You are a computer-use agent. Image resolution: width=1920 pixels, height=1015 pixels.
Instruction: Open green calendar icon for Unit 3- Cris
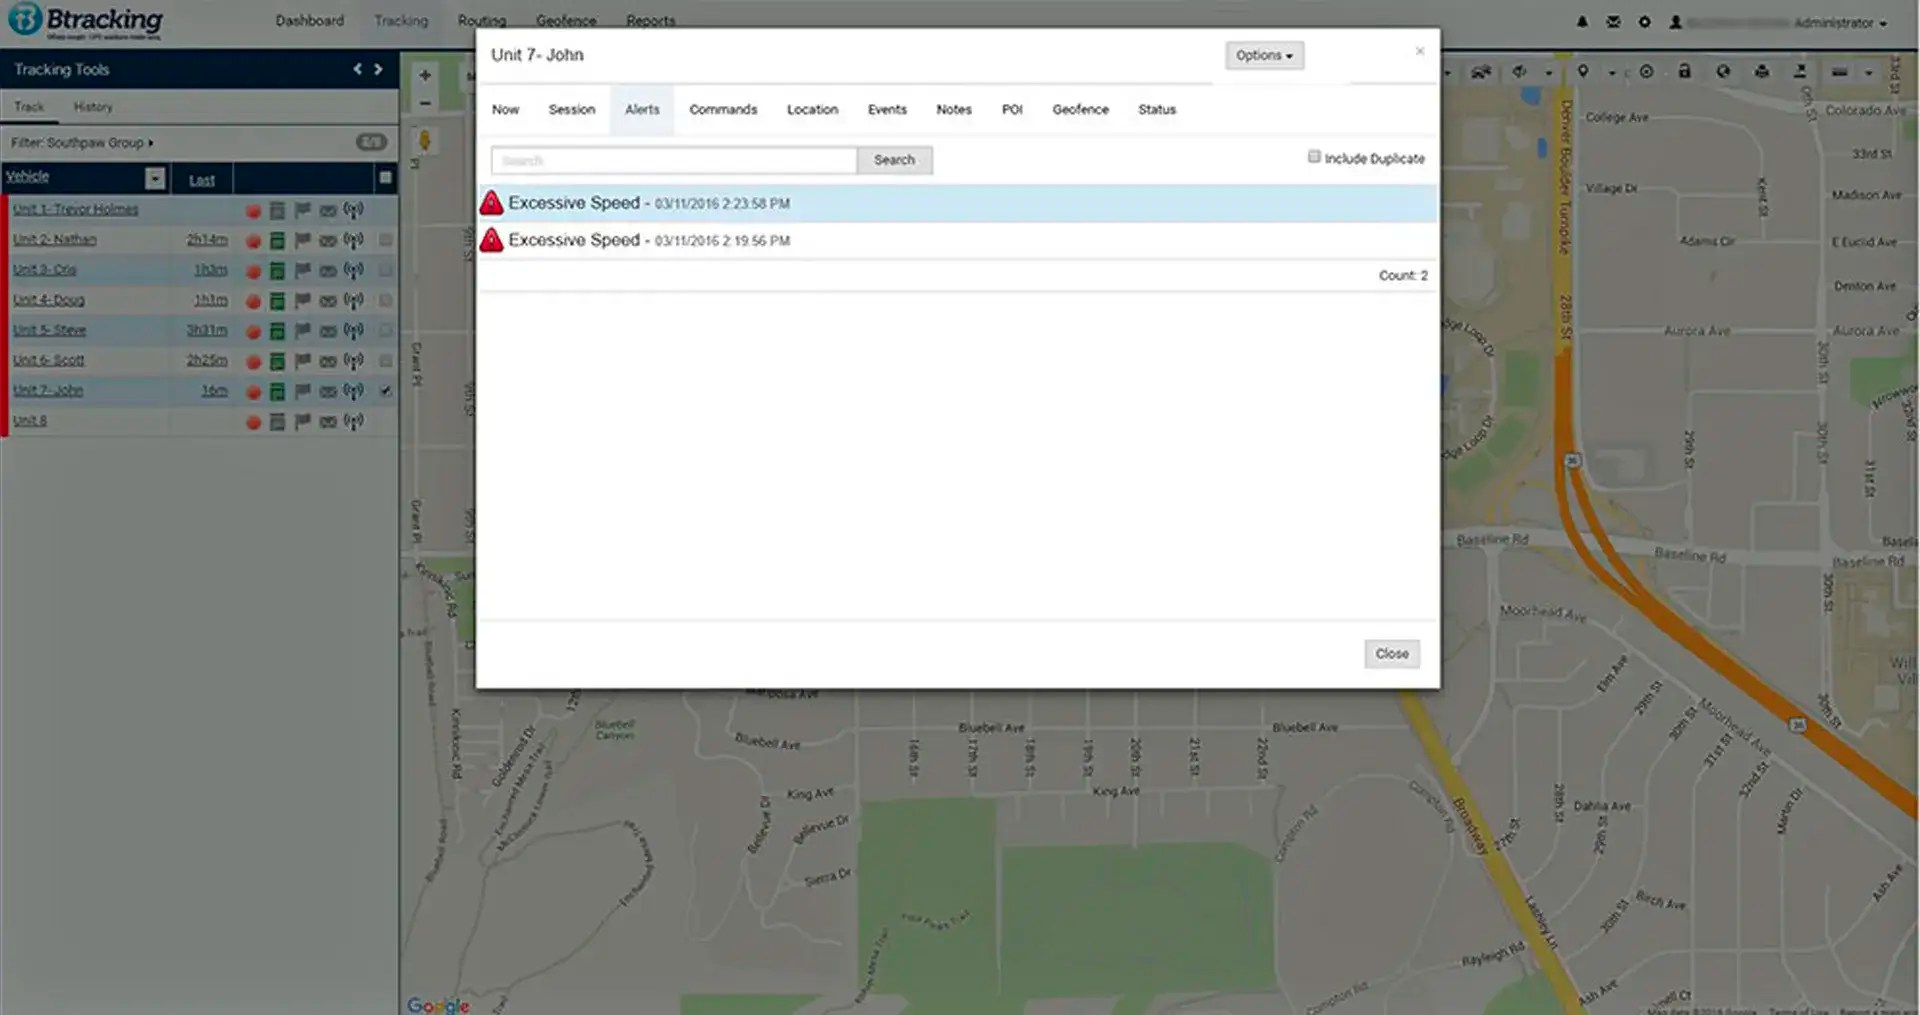[x=277, y=271]
